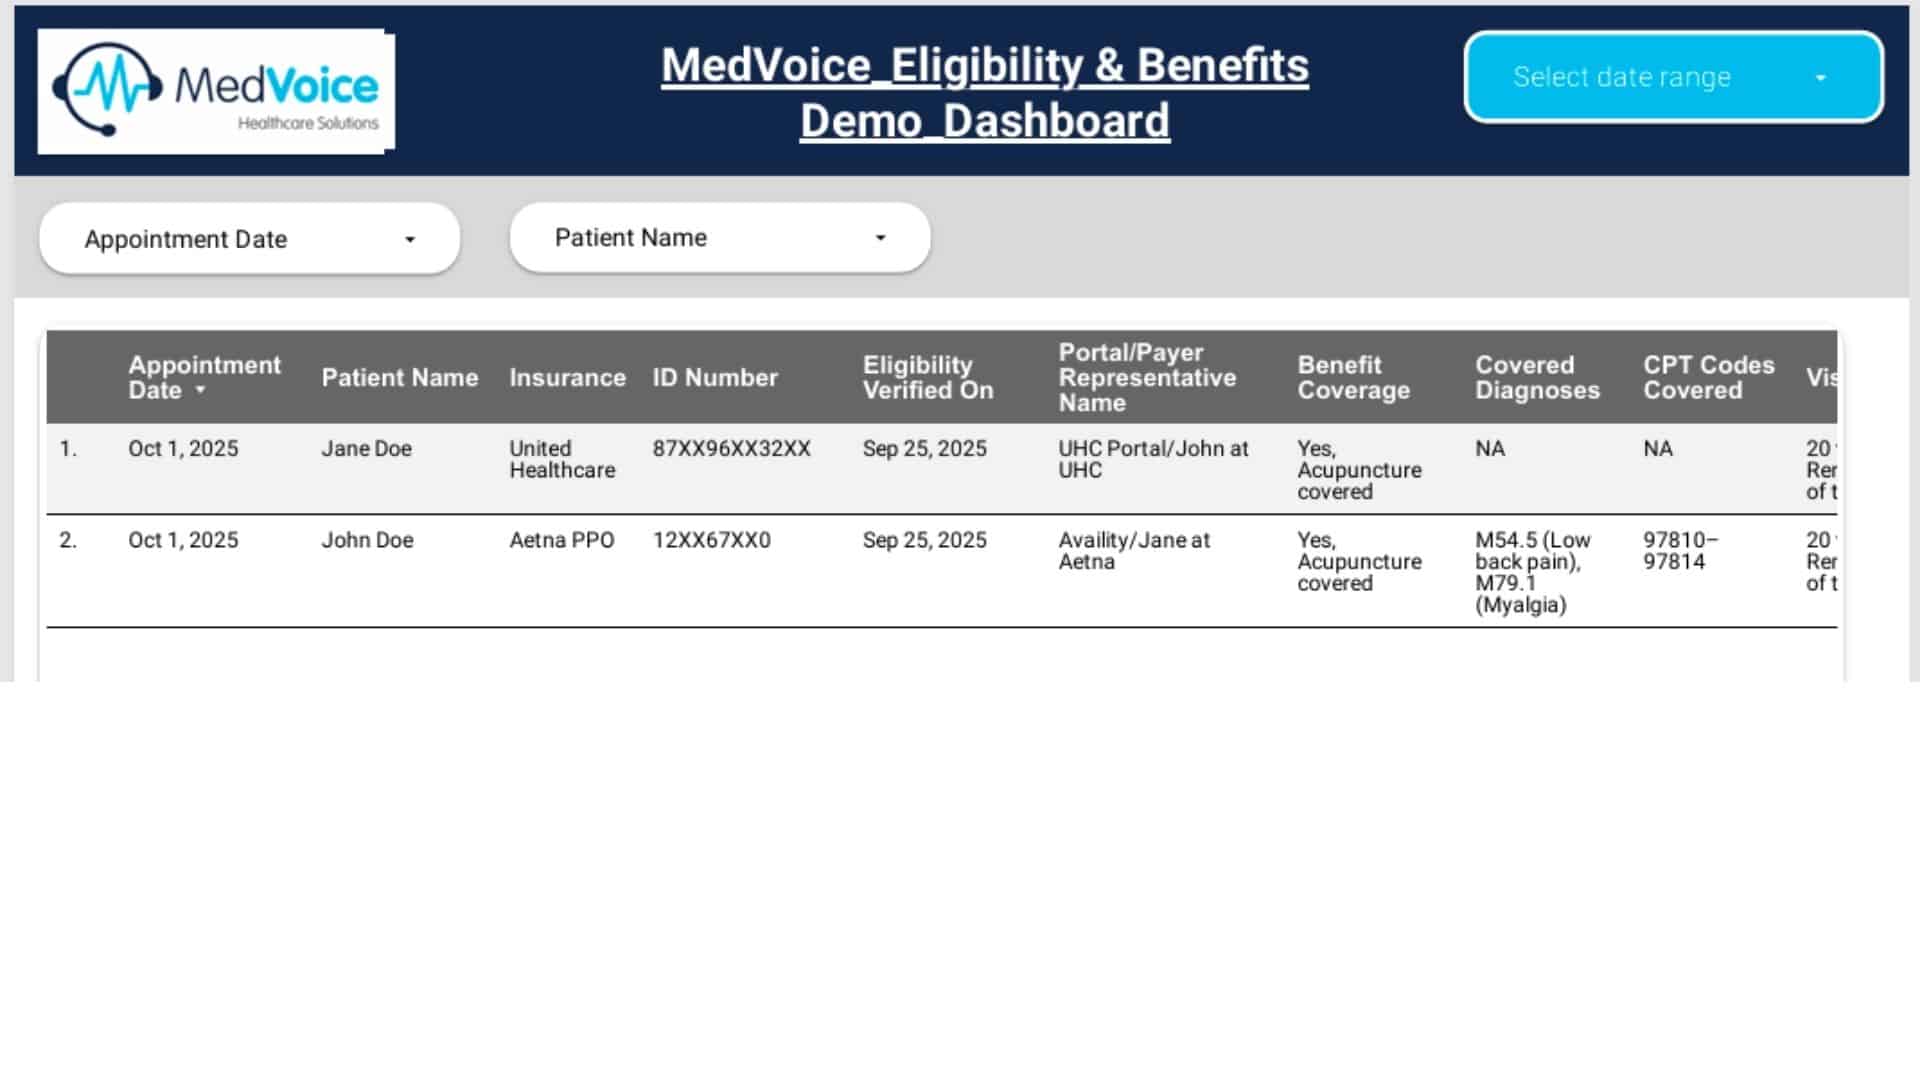Select Jane Doe's table row
The height and width of the screenshot is (1080, 1920).
[x=700, y=468]
